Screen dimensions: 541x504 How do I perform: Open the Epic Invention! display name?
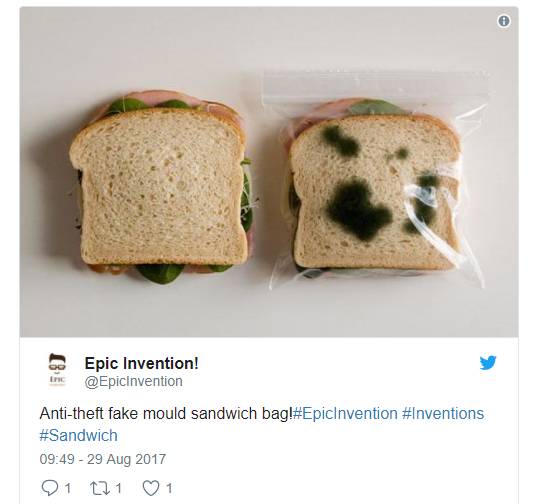[x=141, y=363]
